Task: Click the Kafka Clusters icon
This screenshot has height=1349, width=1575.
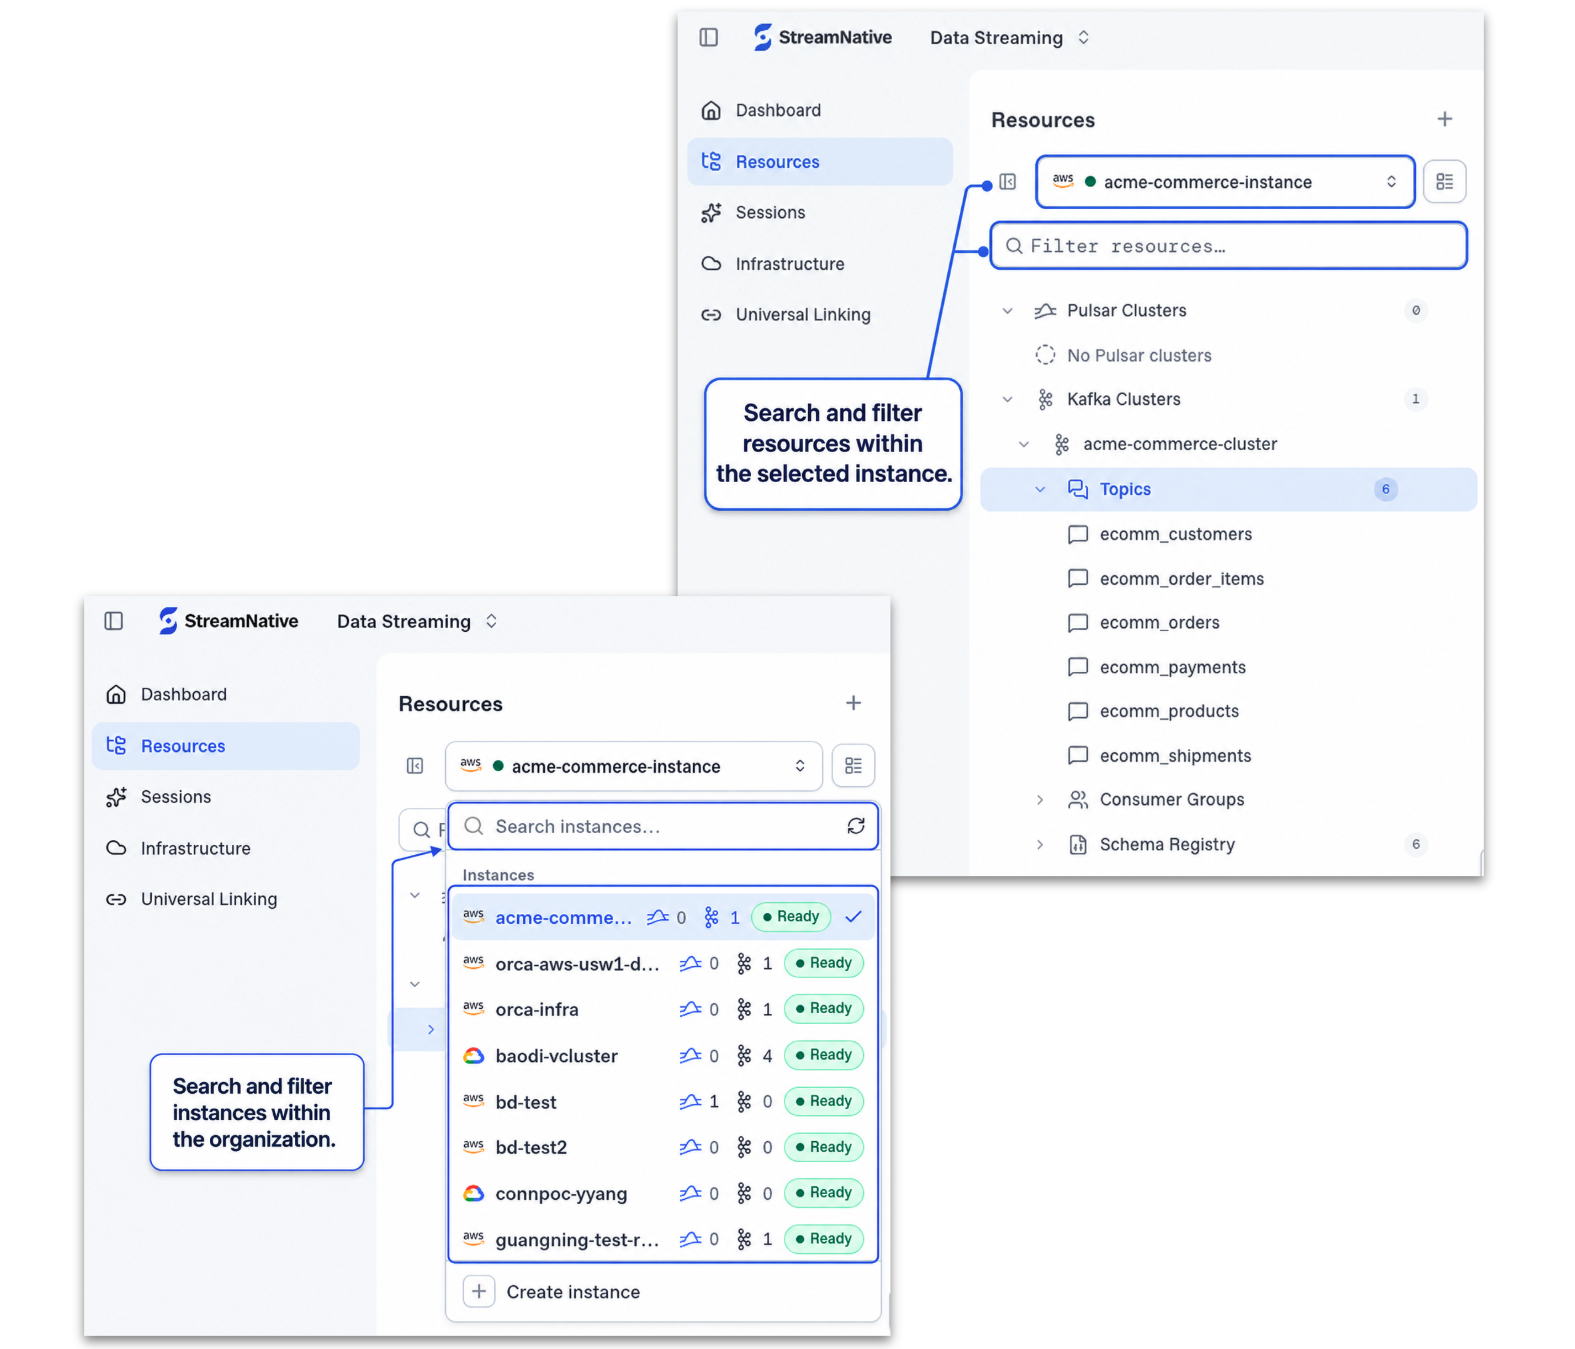Action: click(1045, 399)
